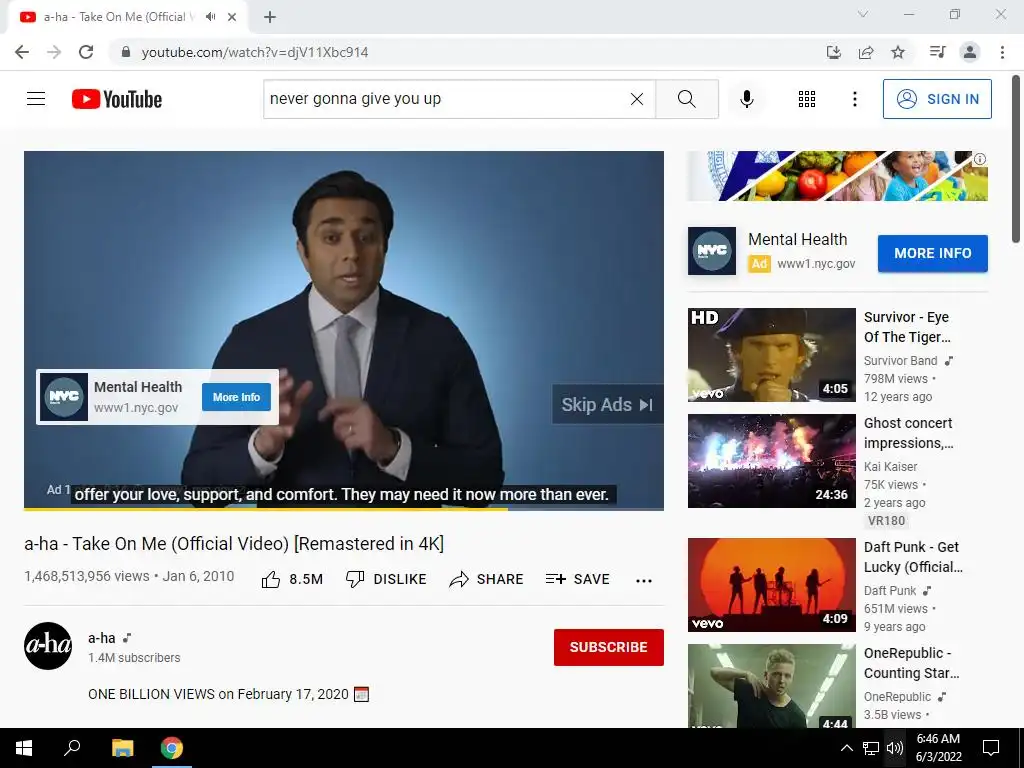The width and height of the screenshot is (1024, 768).
Task: Start voice search with microphone icon
Action: pos(747,99)
